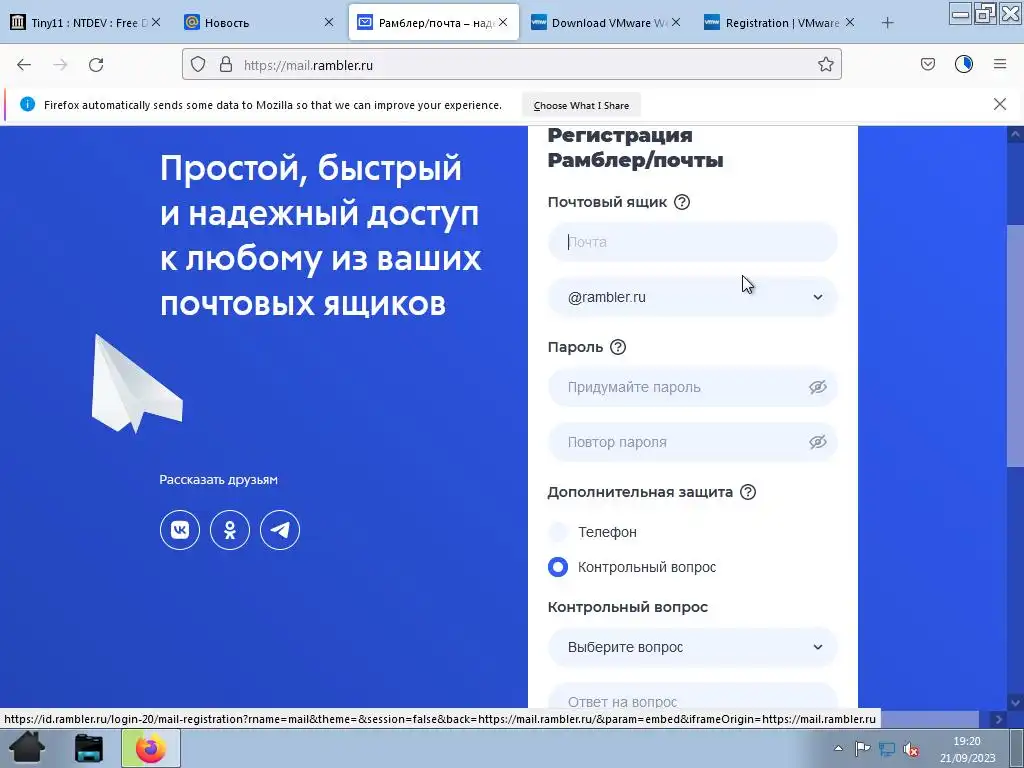Click the Рассказать друзьям text
Screen dimensions: 1024x768
point(219,480)
